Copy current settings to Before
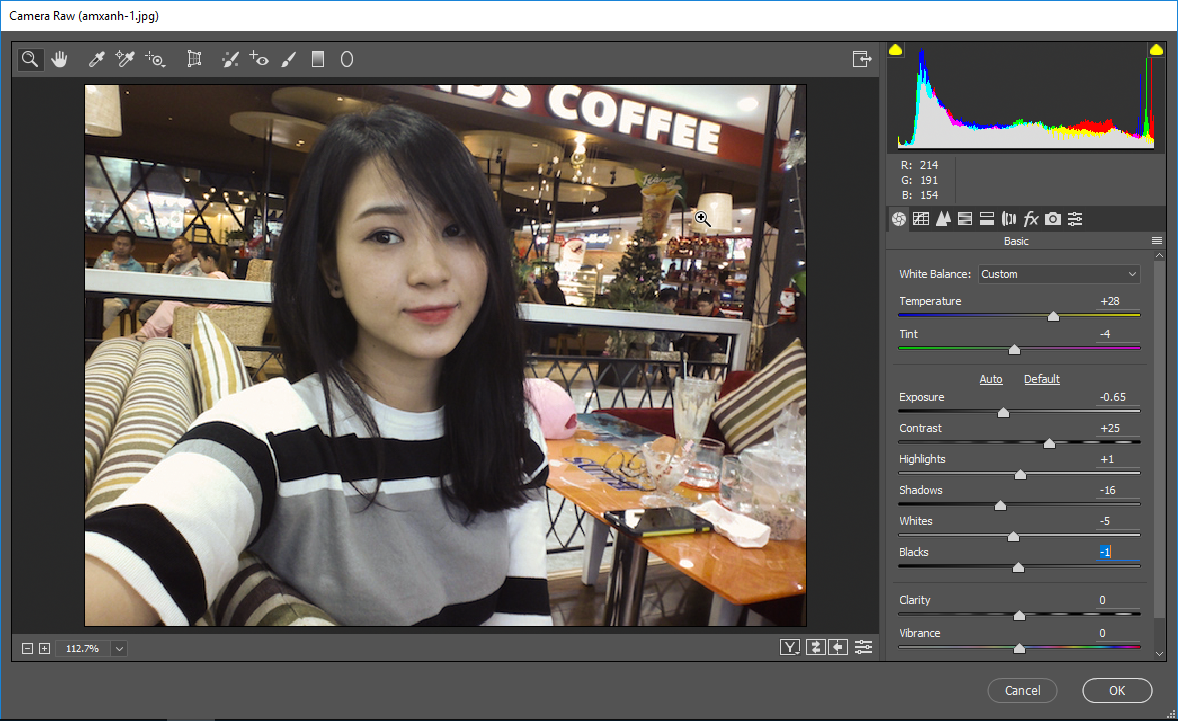 (838, 647)
